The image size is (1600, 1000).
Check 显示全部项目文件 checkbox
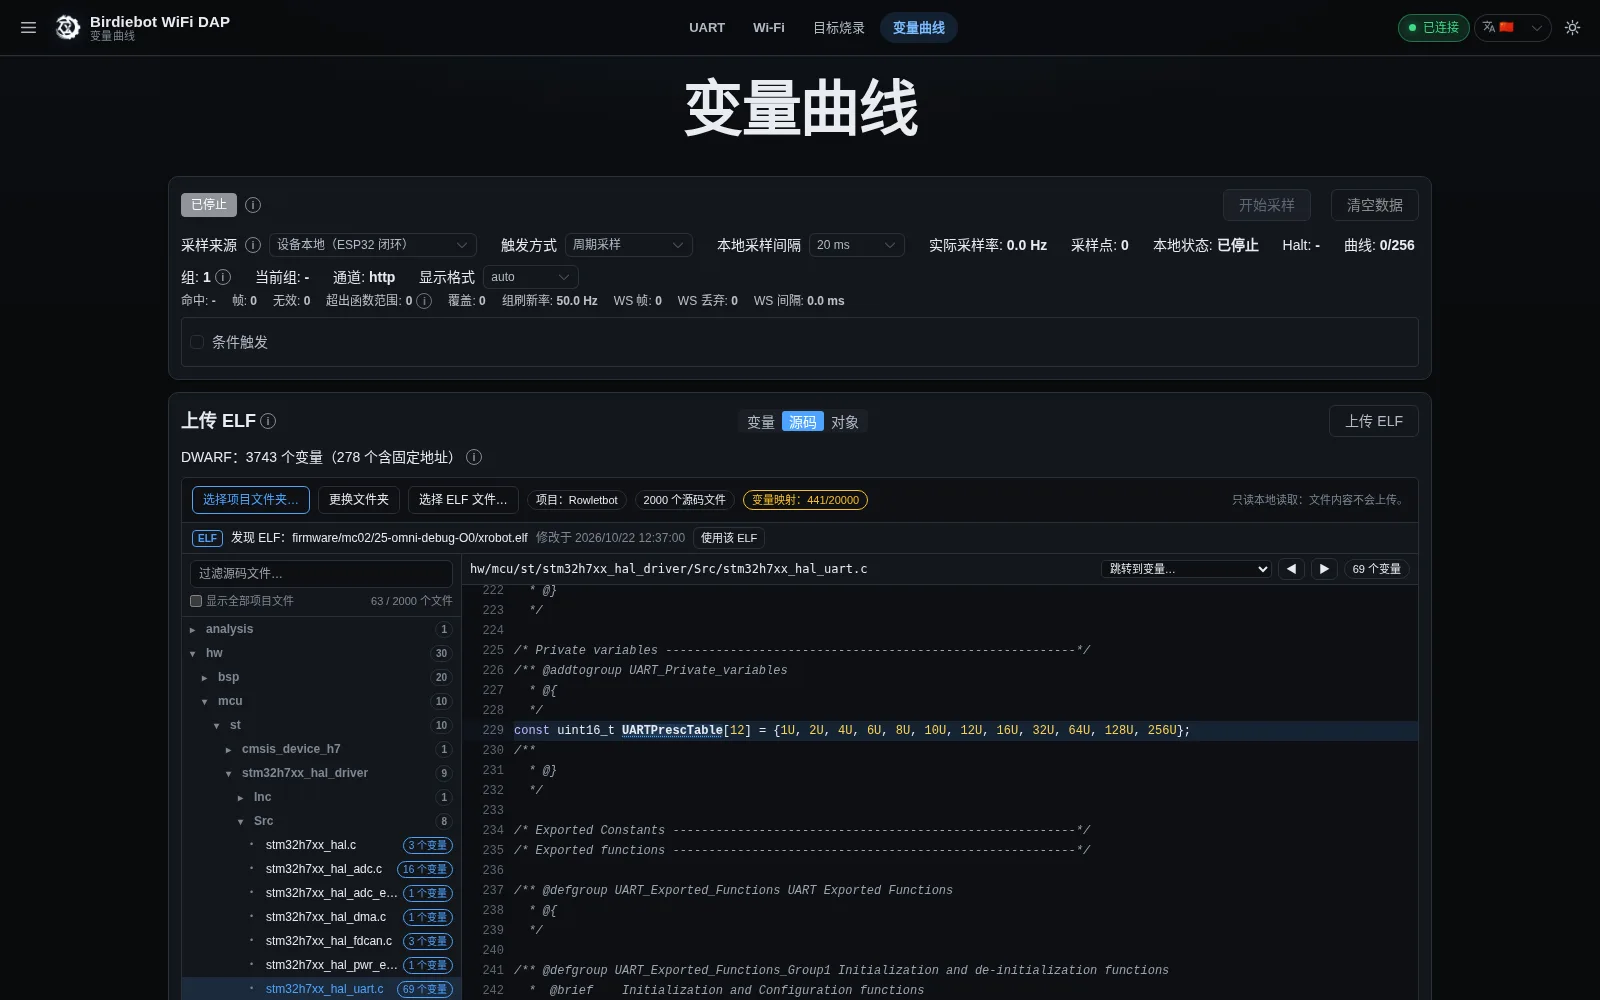pos(196,601)
